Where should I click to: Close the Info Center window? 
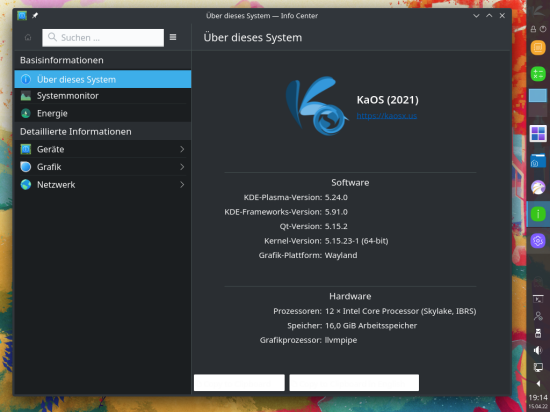tap(502, 16)
